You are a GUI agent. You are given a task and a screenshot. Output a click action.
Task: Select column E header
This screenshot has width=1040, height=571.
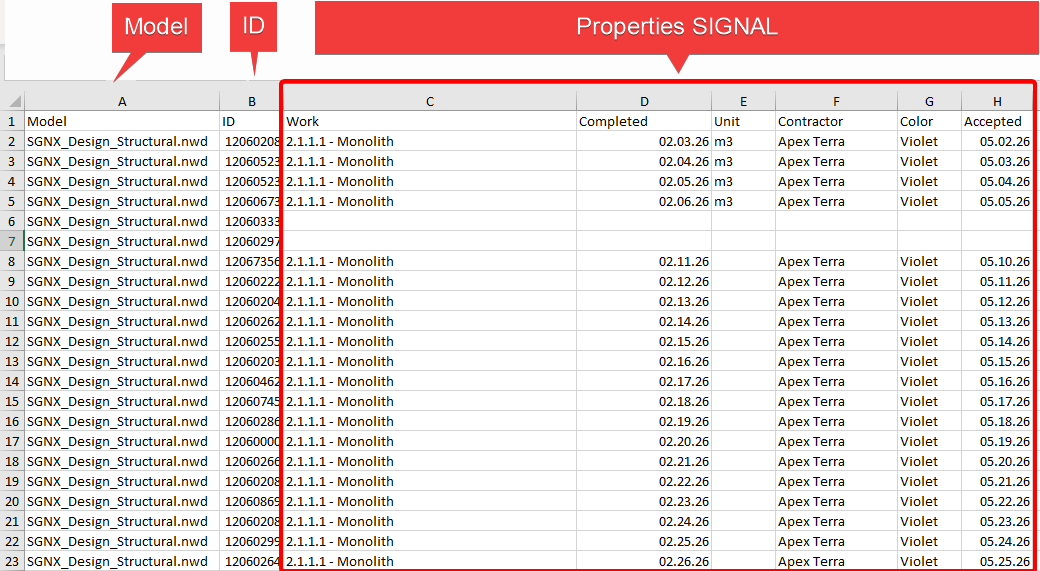(744, 101)
